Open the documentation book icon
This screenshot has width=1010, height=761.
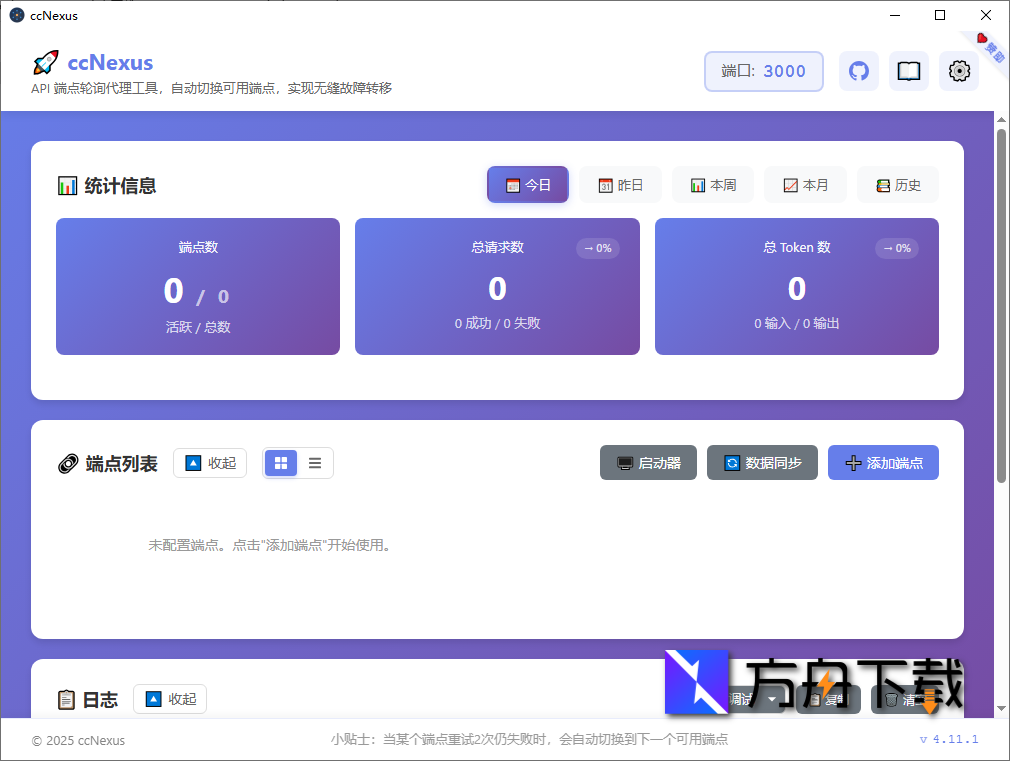pyautogui.click(x=908, y=71)
